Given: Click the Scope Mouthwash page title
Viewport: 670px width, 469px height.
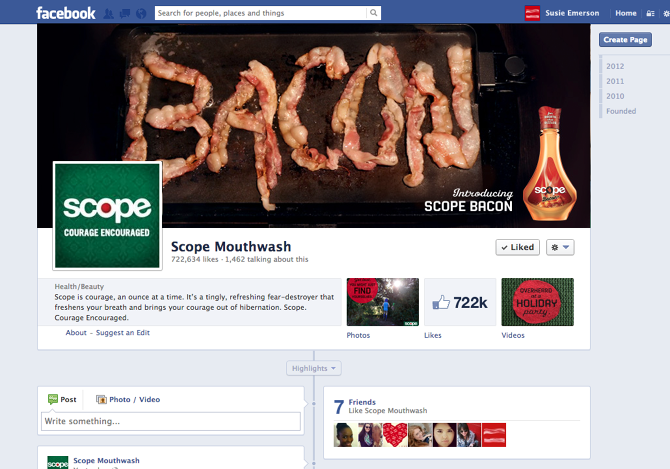Looking at the screenshot, I should [x=231, y=246].
